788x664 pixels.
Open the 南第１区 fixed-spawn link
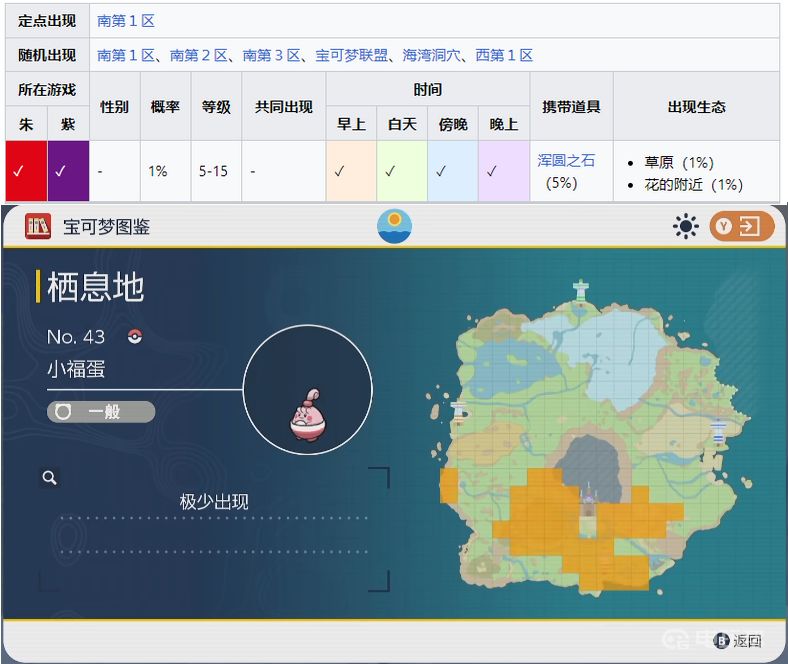pyautogui.click(x=126, y=21)
